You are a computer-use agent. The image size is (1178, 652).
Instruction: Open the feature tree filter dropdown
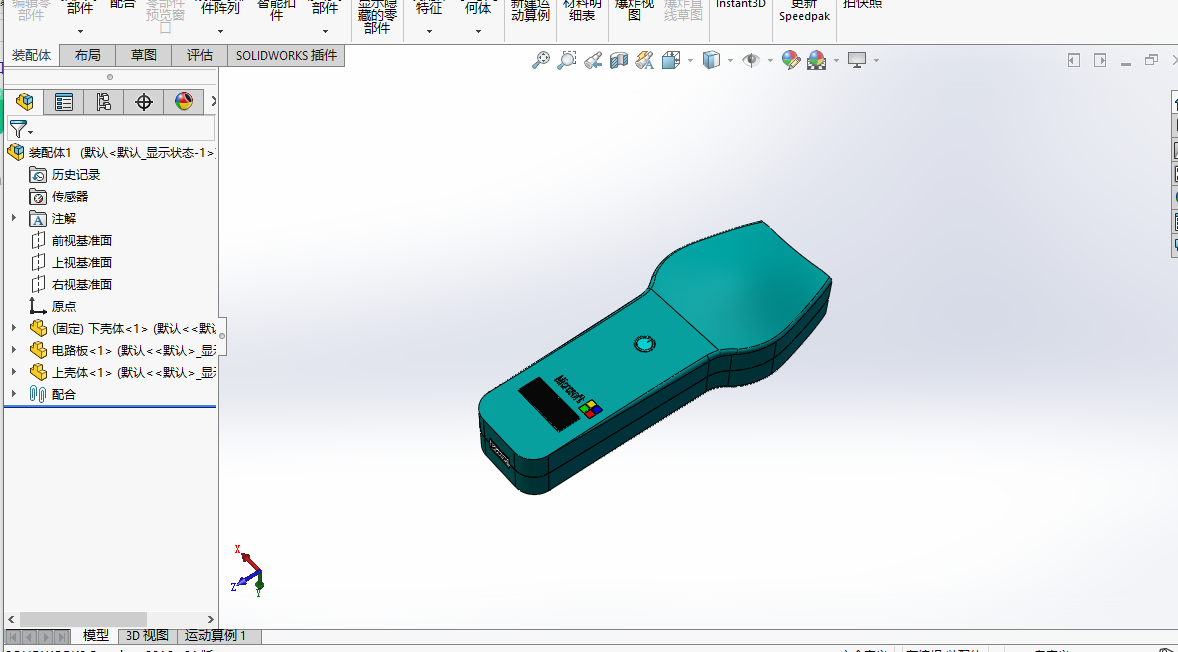[20, 128]
